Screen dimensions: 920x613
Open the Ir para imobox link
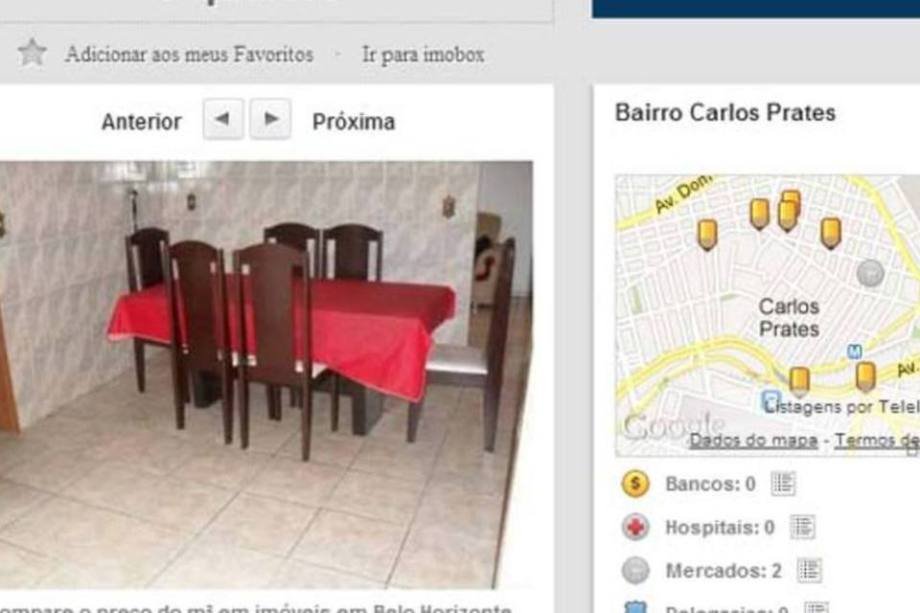point(422,55)
